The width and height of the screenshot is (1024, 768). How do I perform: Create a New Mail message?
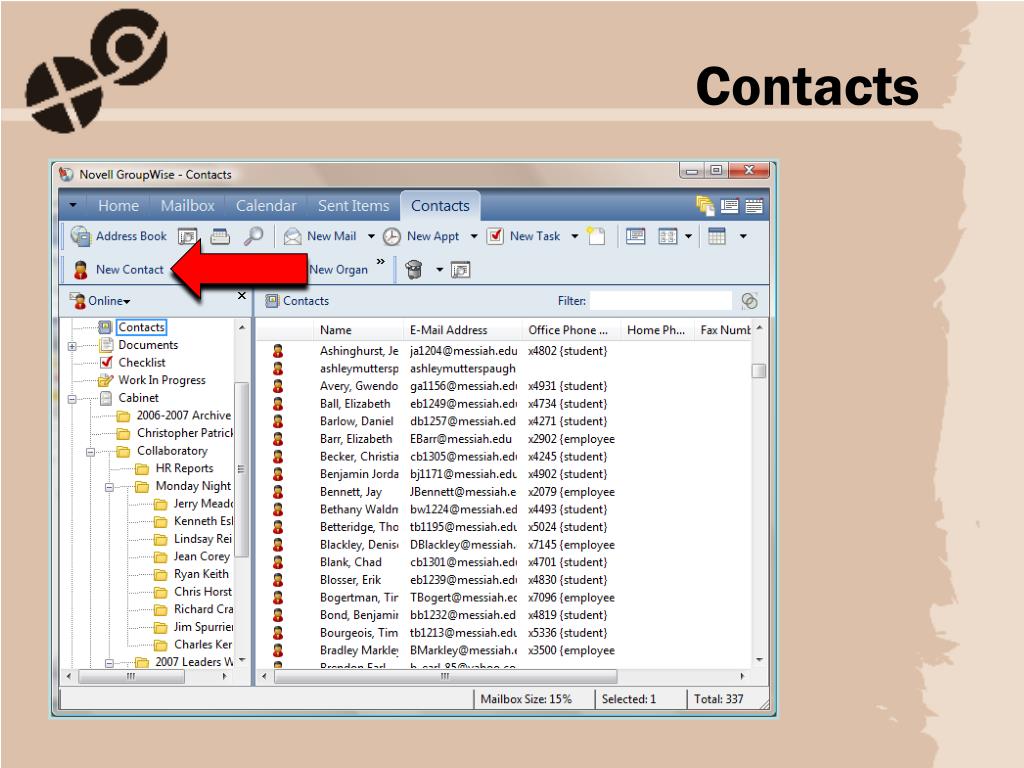[x=321, y=236]
